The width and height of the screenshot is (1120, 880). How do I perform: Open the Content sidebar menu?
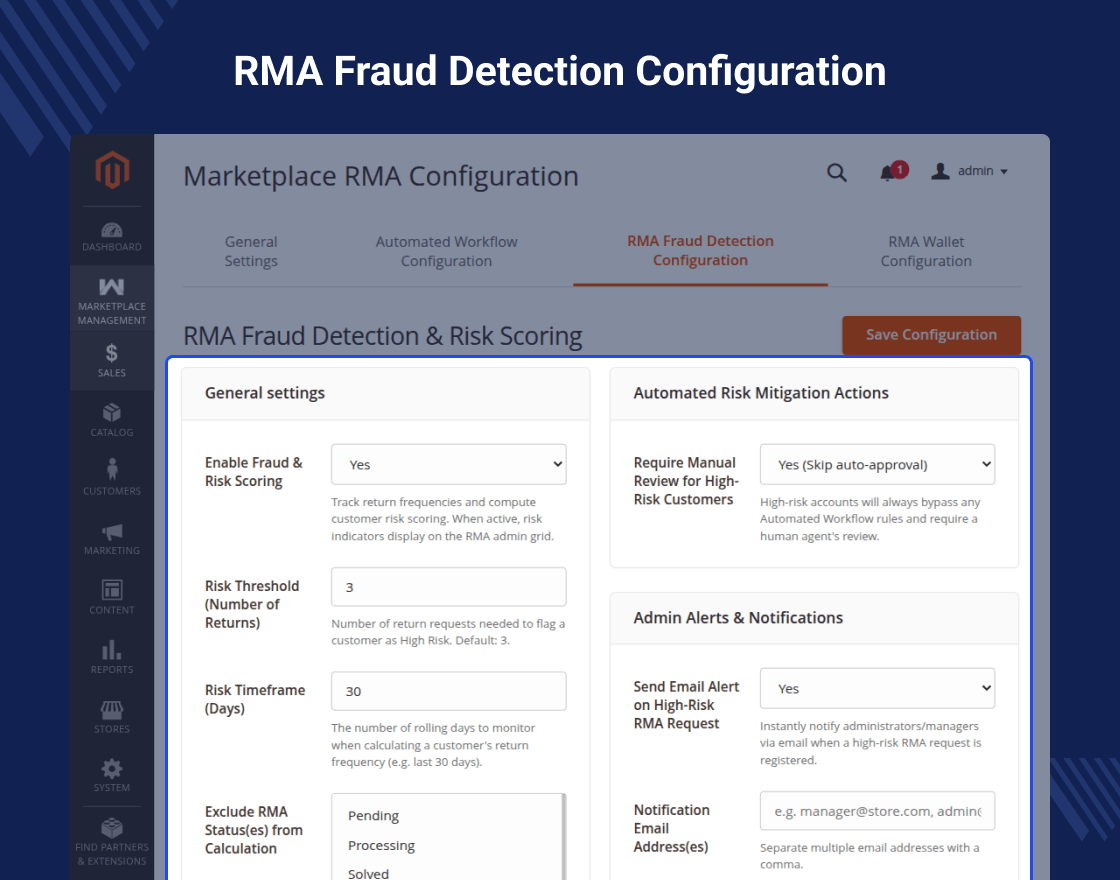click(112, 596)
